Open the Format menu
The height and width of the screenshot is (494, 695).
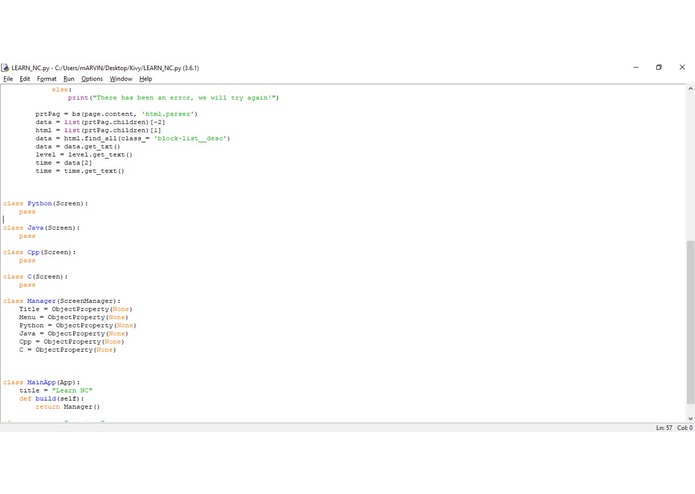47,79
